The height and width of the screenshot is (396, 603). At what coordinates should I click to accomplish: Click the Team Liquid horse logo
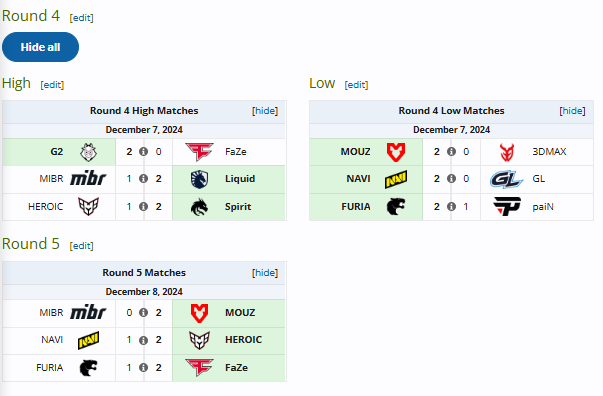(199, 179)
